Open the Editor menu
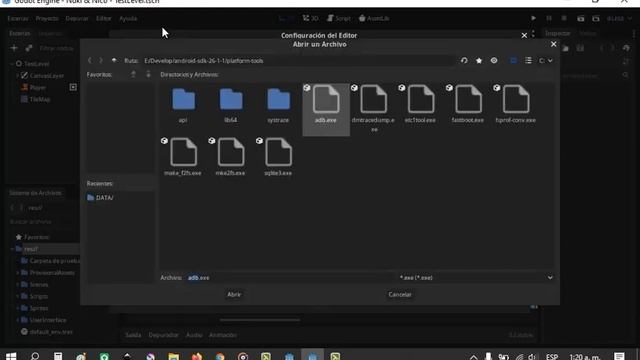The image size is (640, 360). (104, 18)
